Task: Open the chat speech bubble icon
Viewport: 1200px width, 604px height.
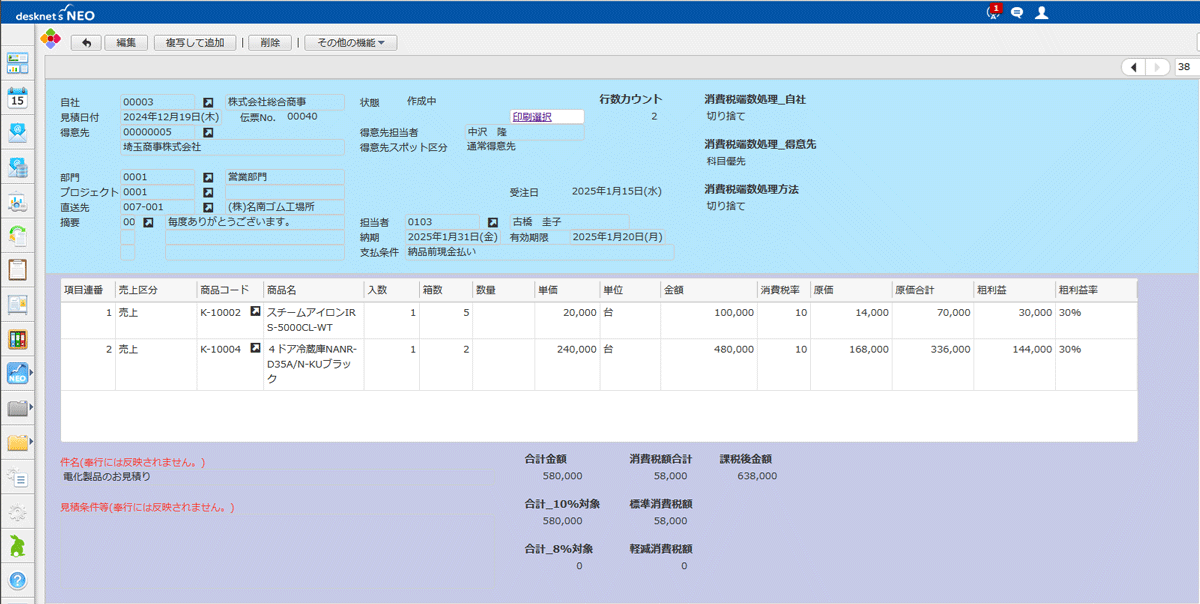Action: click(x=1017, y=13)
